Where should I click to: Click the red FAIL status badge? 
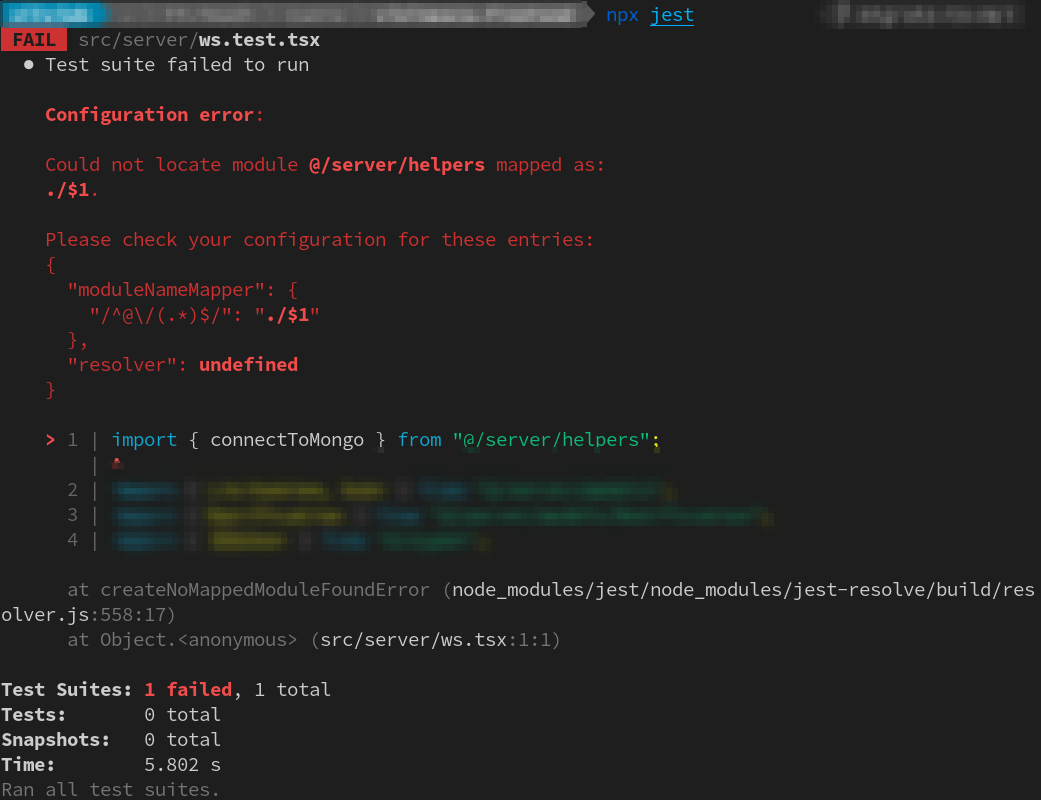click(33, 39)
